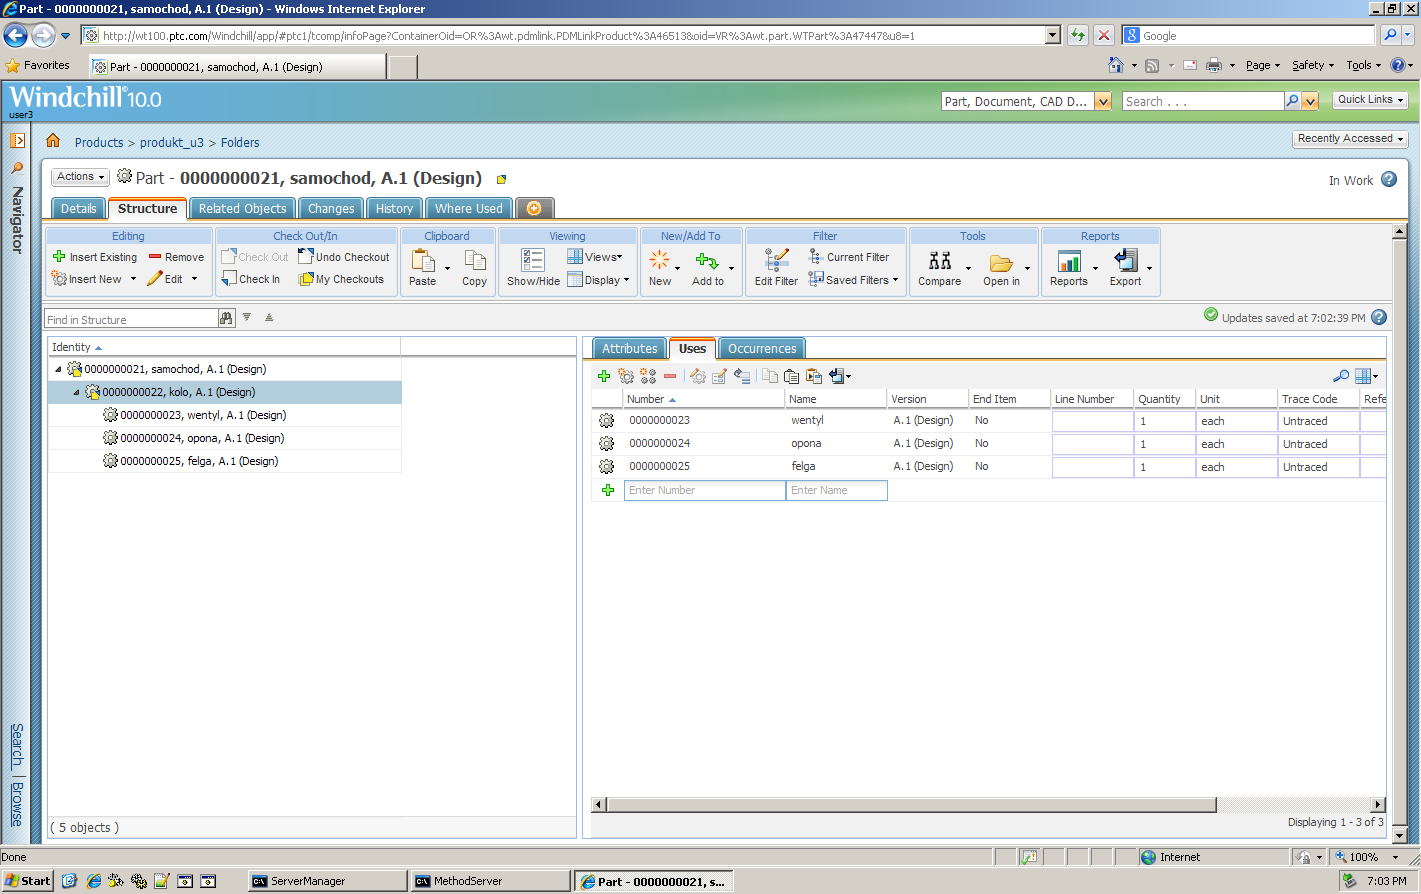Click the Add to icon
This screenshot has width=1421, height=894.
707,261
